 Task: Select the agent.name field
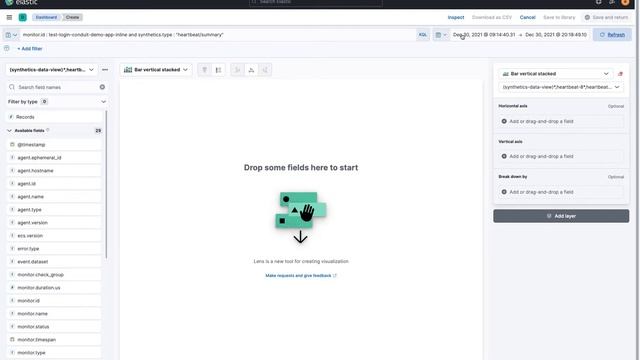54,197
